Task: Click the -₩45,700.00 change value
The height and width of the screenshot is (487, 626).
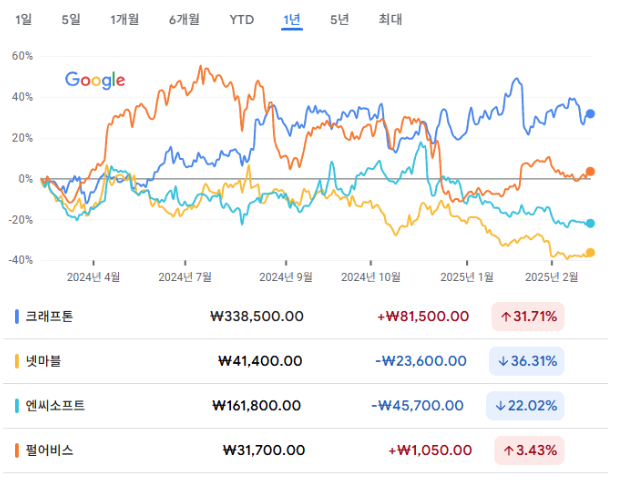Action: (418, 406)
